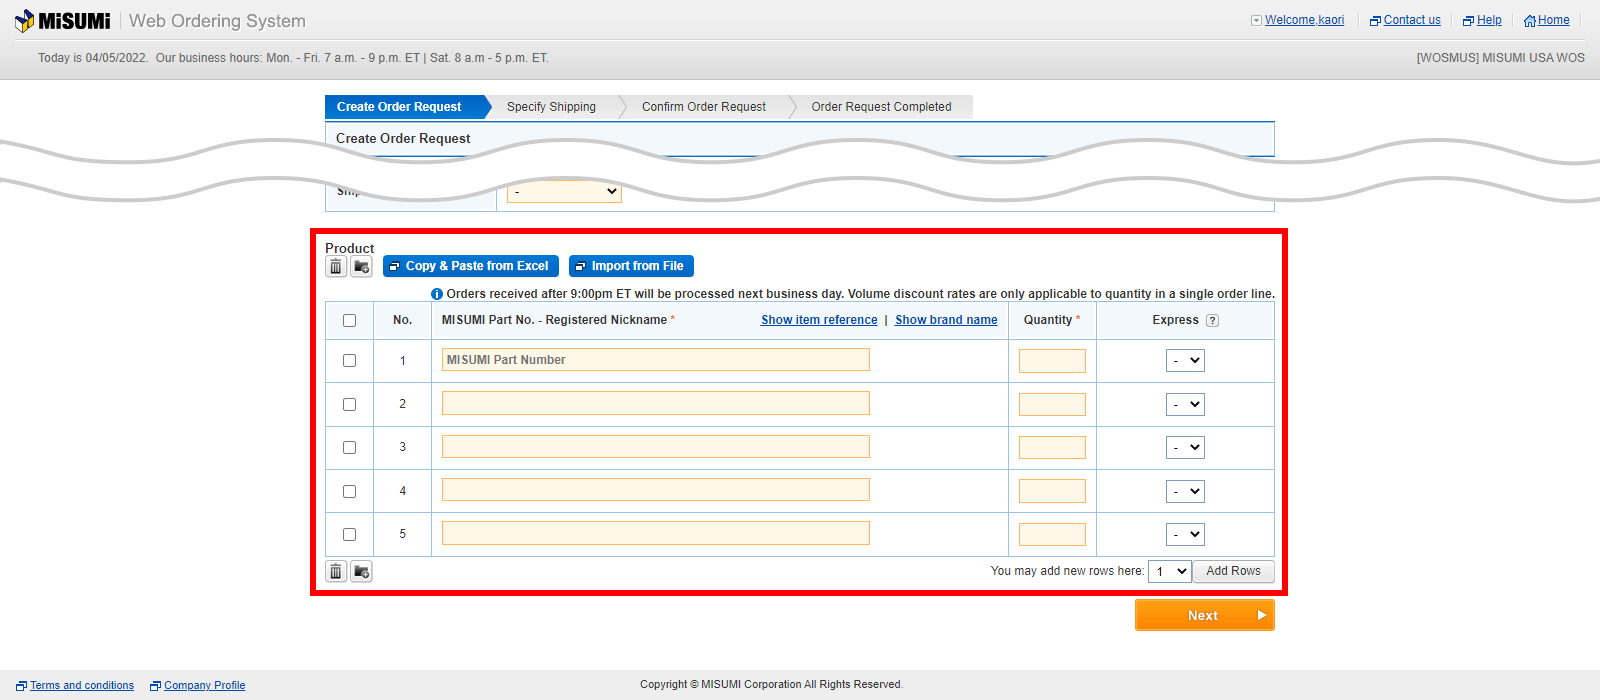1600x700 pixels.
Task: Focus the Quantity field in row 5
Action: pos(1052,535)
